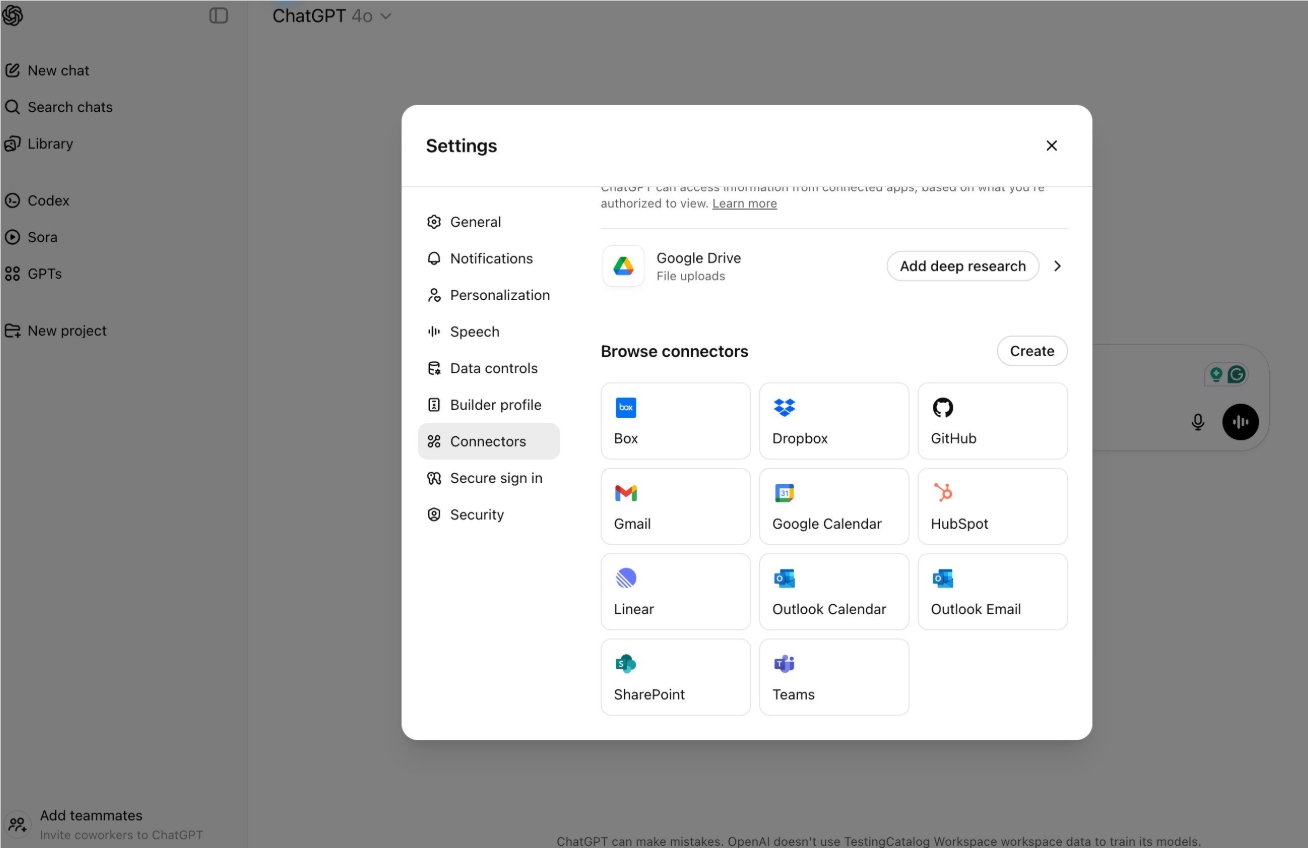Screen dimensions: 1308x848
Task: Select the Outlook Email connector
Action: (x=991, y=591)
